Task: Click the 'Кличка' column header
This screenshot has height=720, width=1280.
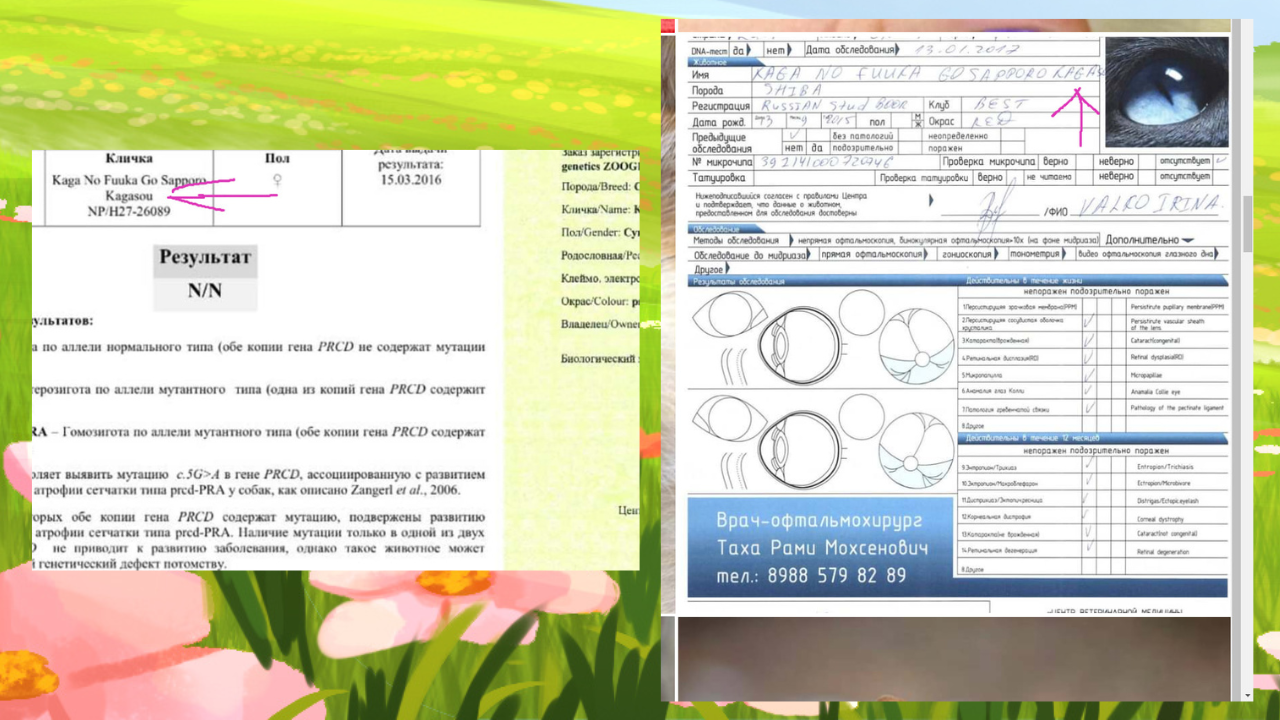Action: tap(128, 158)
